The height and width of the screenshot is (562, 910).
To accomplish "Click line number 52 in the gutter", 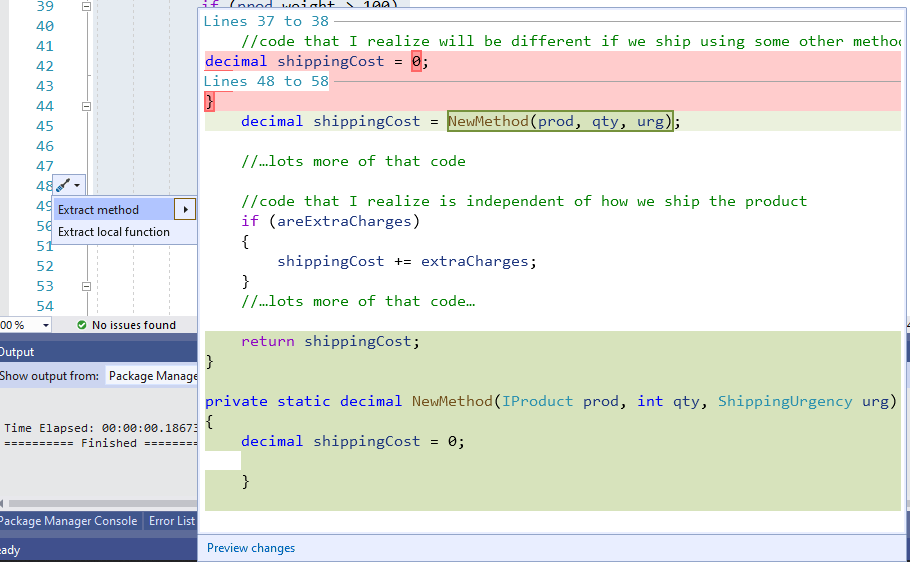I will [x=45, y=266].
